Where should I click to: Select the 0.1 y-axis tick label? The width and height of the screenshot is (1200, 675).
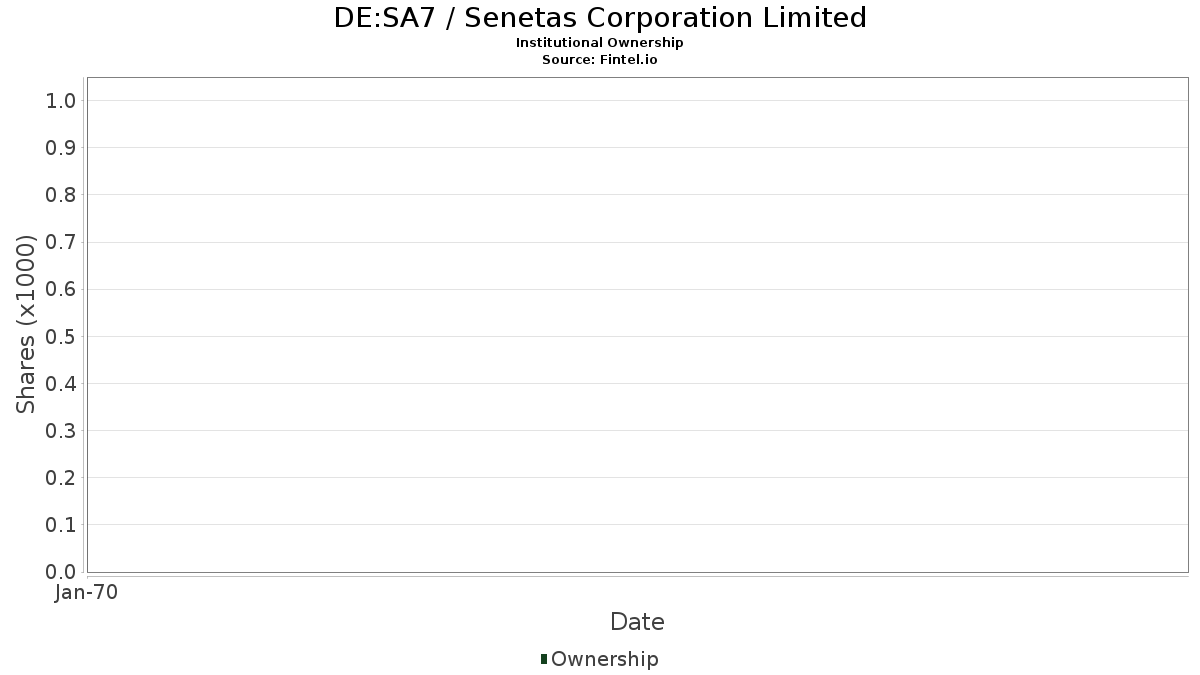(61, 525)
